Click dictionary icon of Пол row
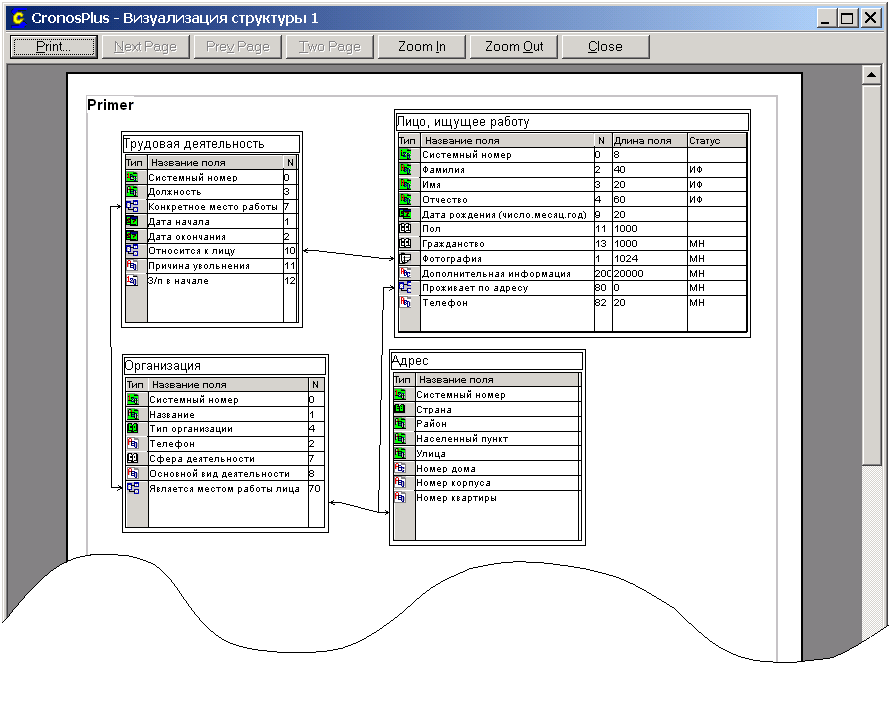The width and height of the screenshot is (890, 708). point(405,228)
